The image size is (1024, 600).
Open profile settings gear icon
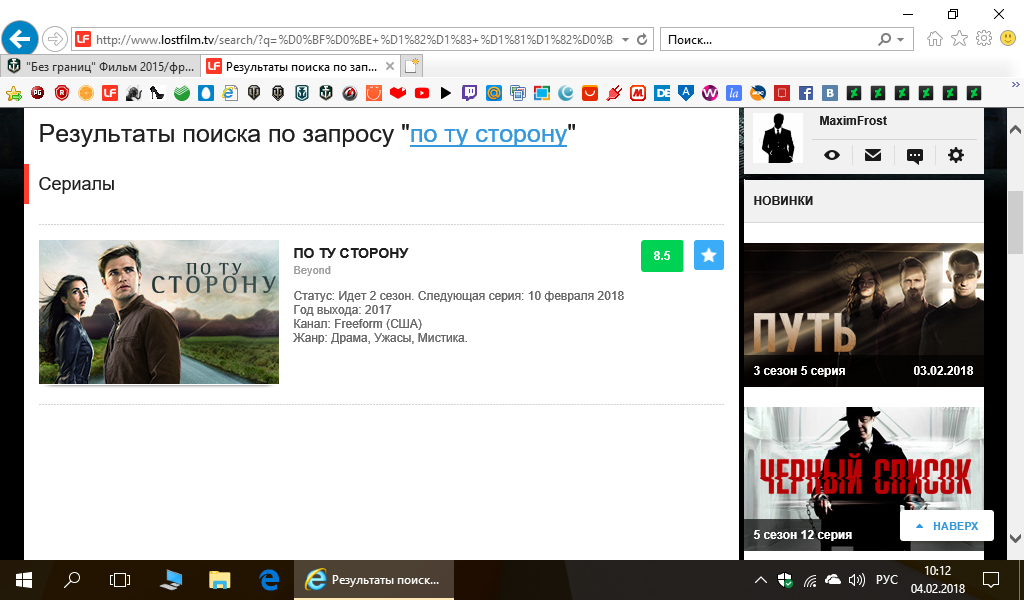[956, 155]
